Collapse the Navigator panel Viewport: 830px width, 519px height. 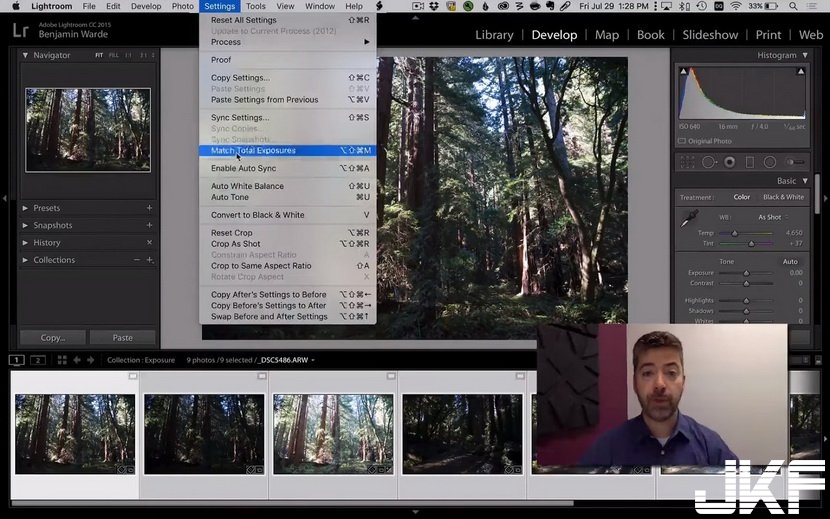click(x=24, y=55)
